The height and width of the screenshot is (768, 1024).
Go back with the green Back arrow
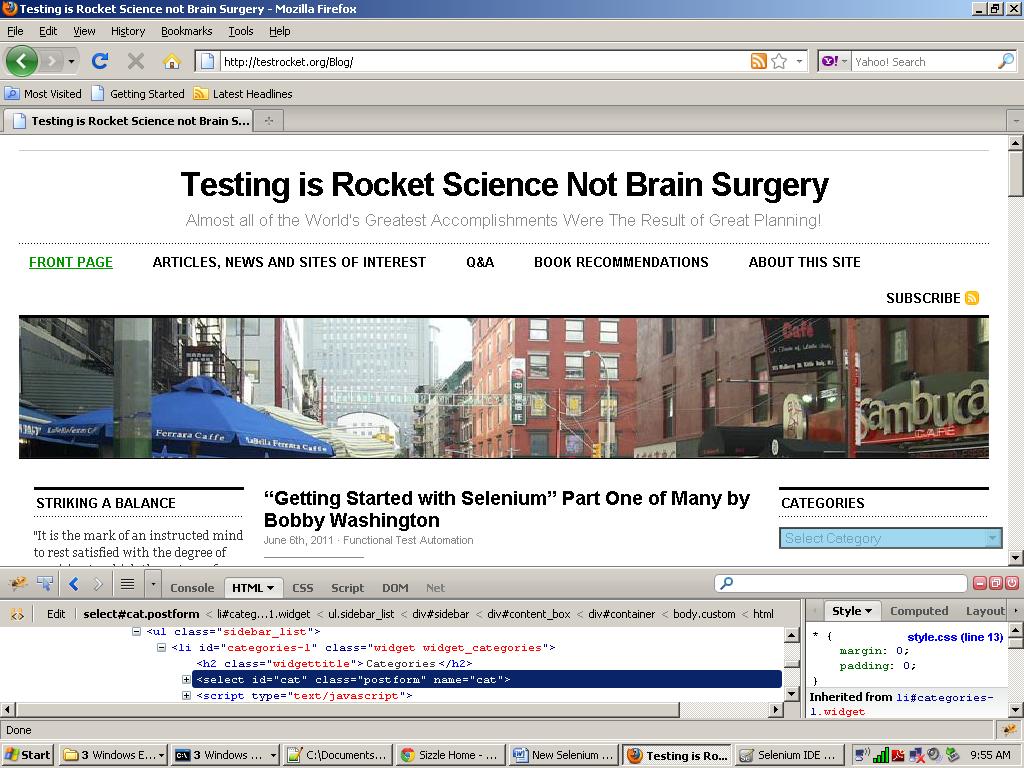click(22, 61)
